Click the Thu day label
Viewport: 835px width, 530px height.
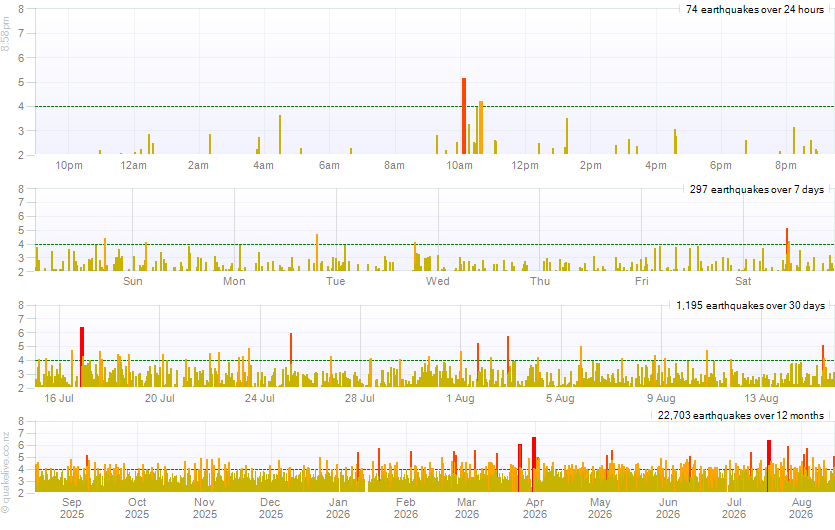540,281
